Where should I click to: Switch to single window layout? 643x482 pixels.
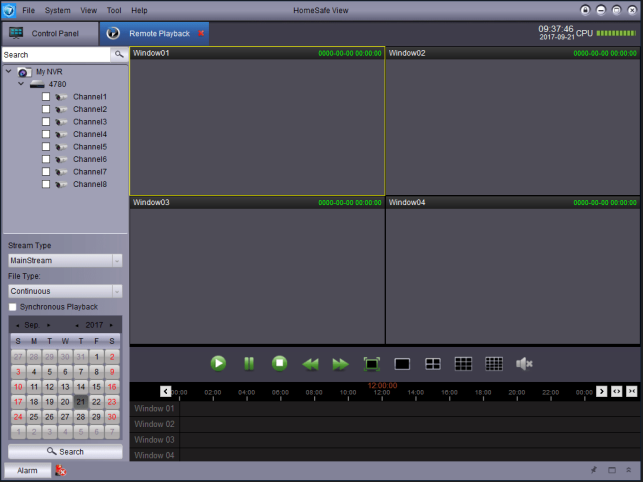tap(402, 364)
